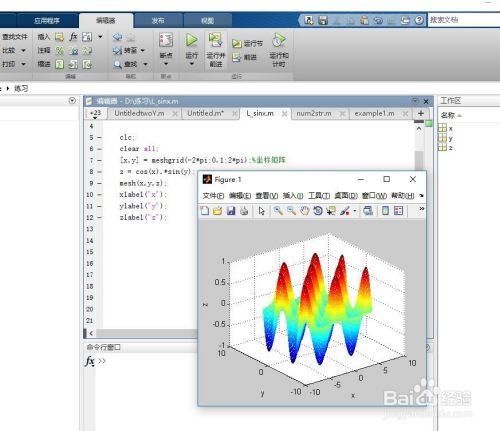Open the Print (打印) dropdown arrow

point(23,64)
